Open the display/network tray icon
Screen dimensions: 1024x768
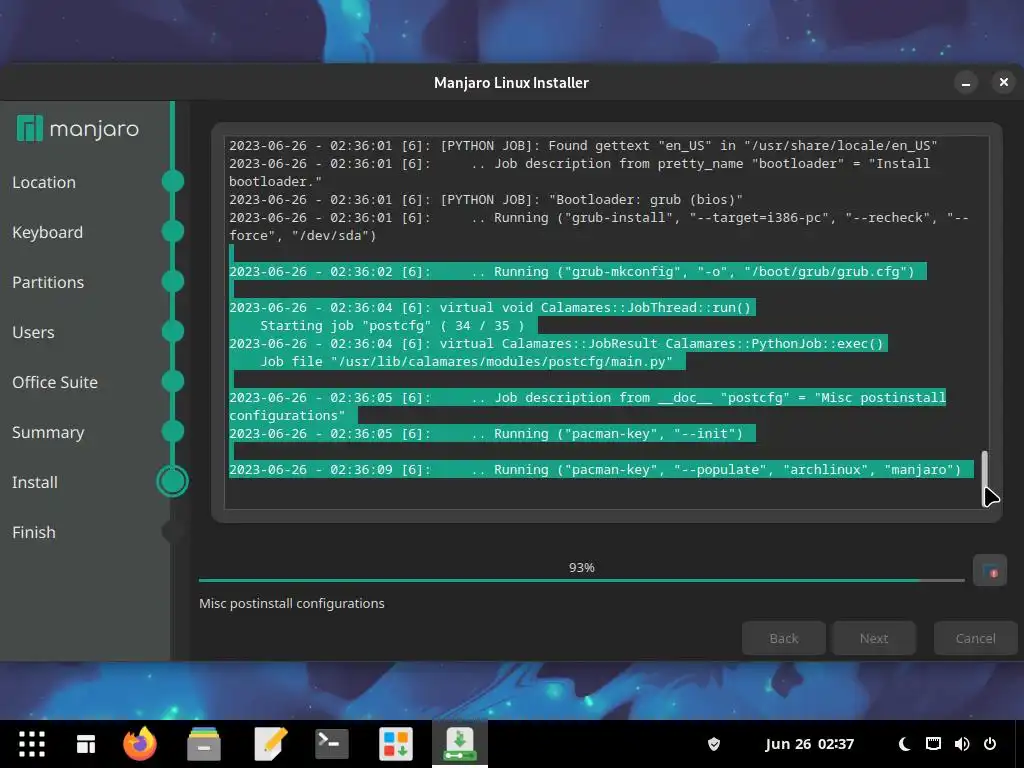point(933,744)
